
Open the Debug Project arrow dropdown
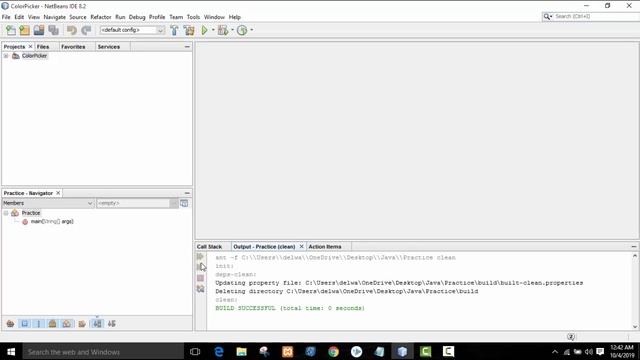(232, 30)
